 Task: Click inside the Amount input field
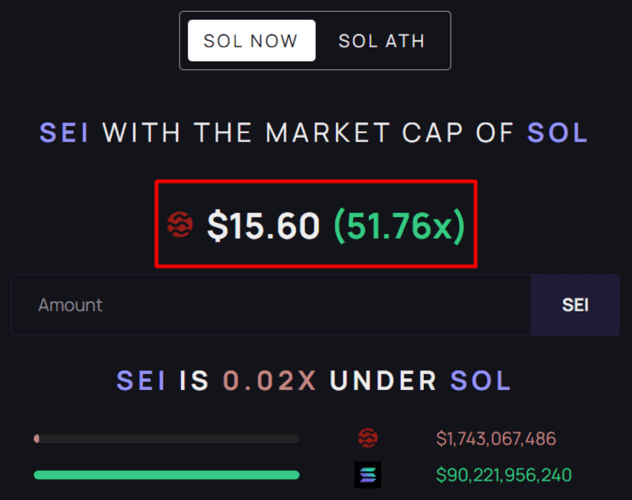coord(270,305)
